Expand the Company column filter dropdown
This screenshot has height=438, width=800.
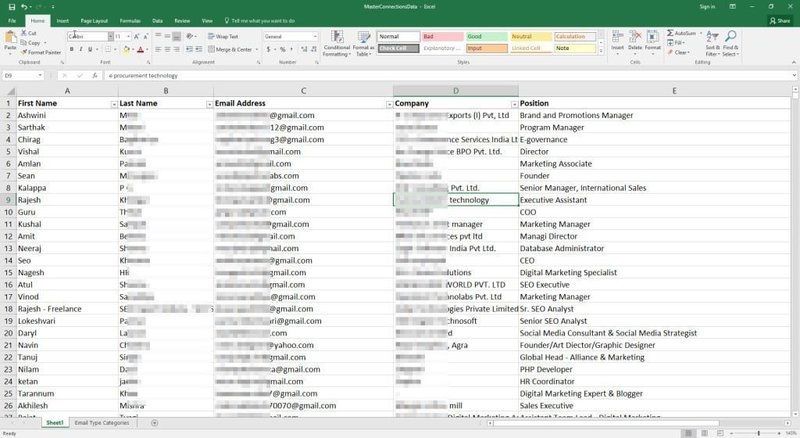pyautogui.click(x=514, y=104)
